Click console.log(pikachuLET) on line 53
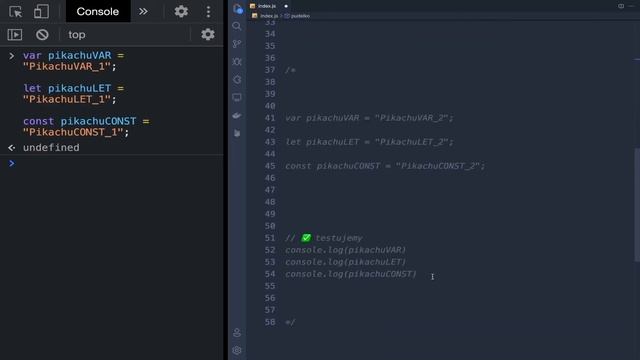Screen dimensions: 640x360 click(345, 262)
